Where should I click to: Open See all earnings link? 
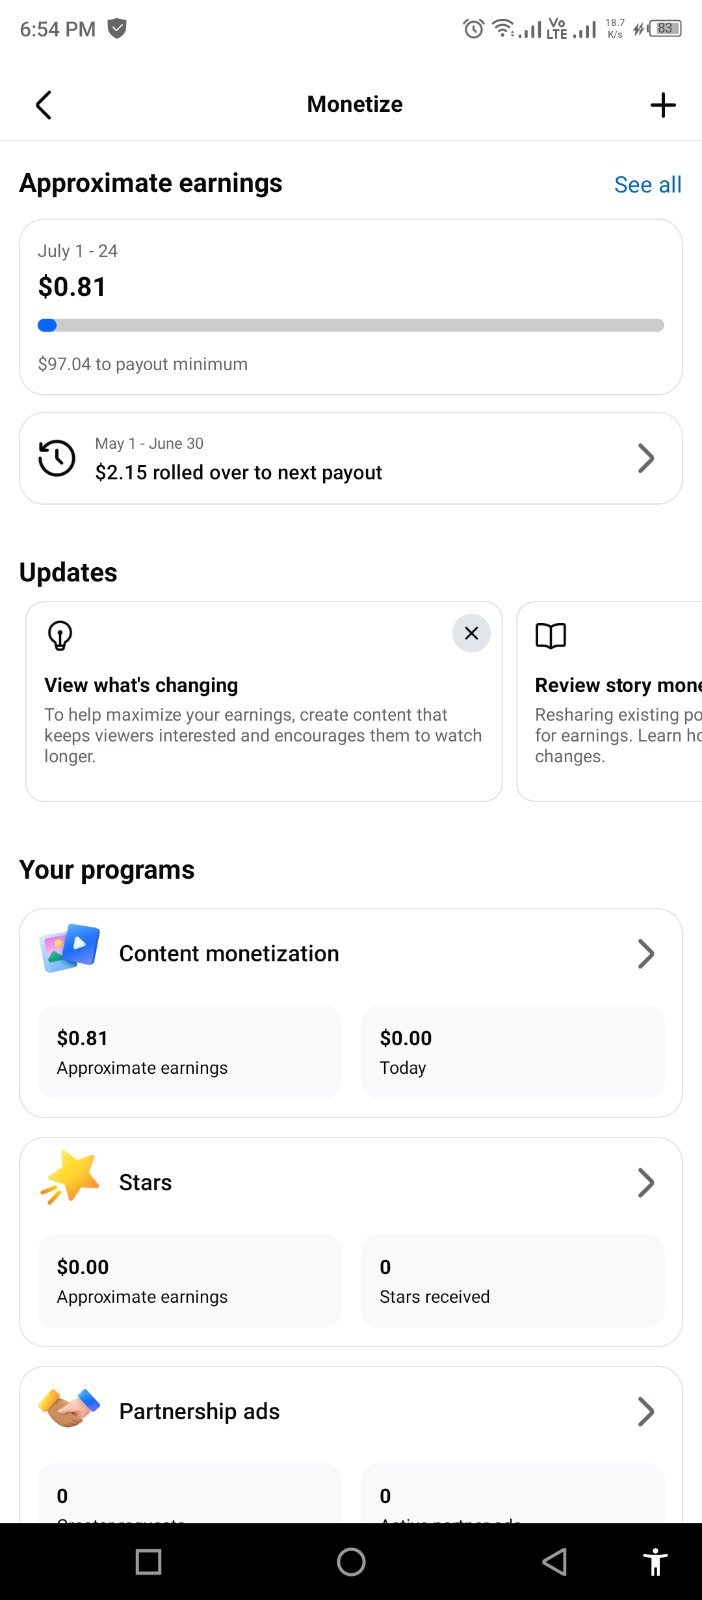pyautogui.click(x=648, y=184)
